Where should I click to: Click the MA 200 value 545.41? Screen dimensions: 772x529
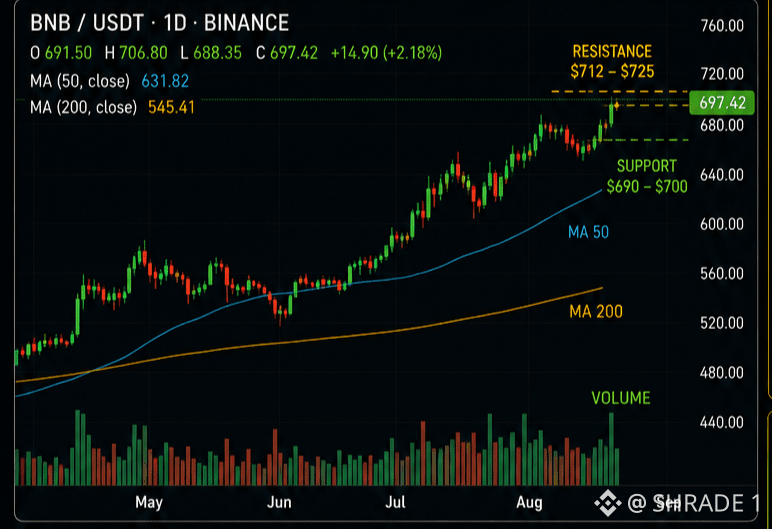tap(172, 107)
